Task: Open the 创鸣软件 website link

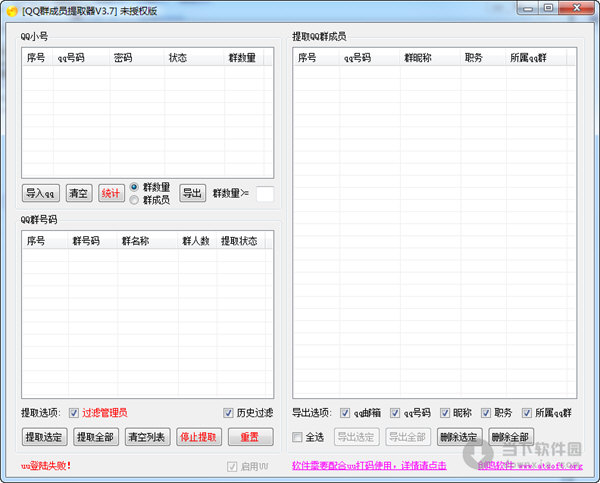Action: (x=530, y=466)
